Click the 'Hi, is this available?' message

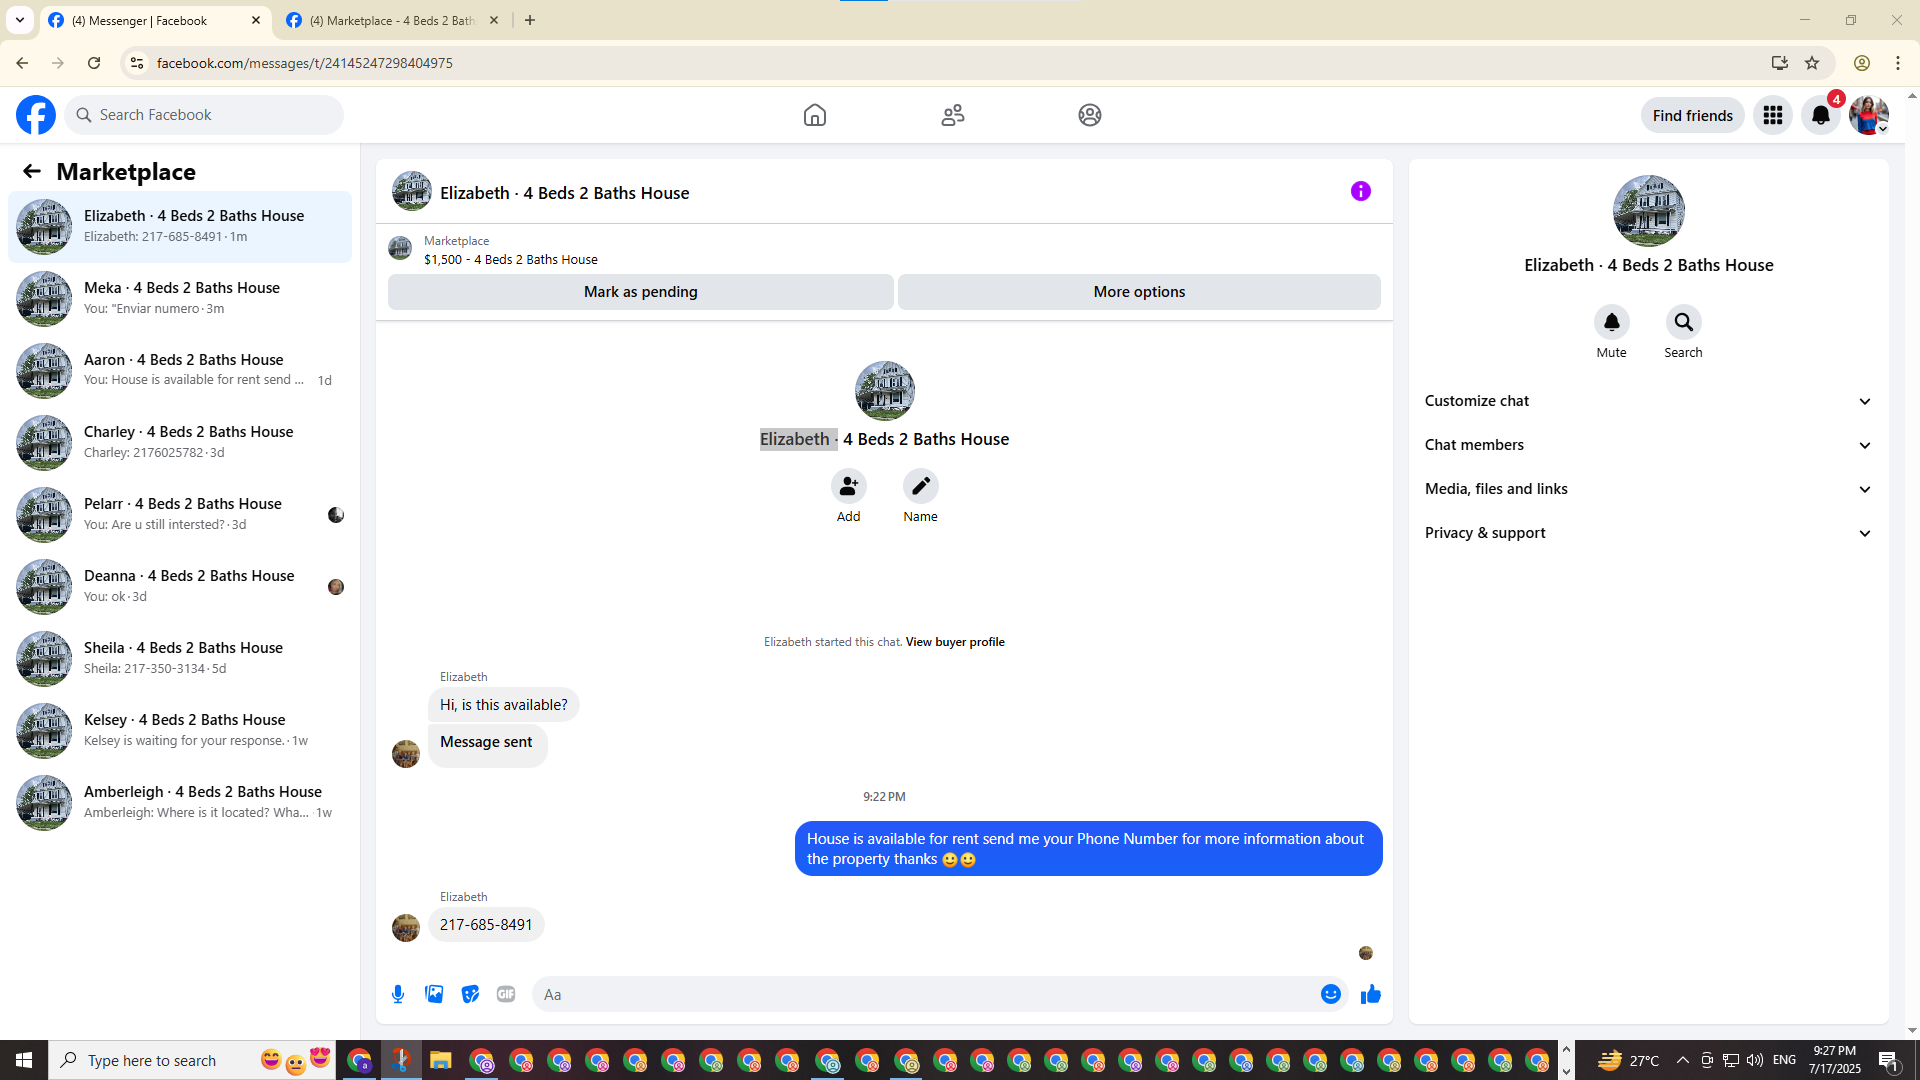pyautogui.click(x=504, y=705)
